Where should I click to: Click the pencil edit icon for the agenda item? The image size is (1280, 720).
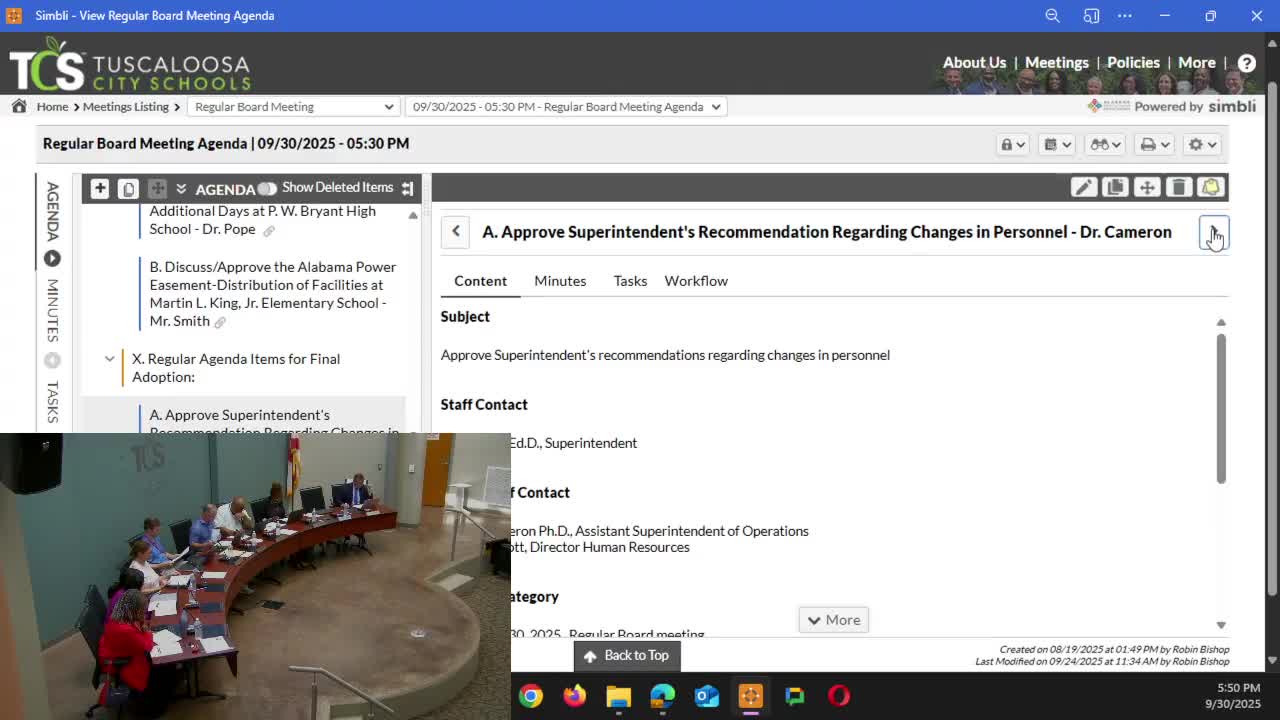pos(1083,187)
